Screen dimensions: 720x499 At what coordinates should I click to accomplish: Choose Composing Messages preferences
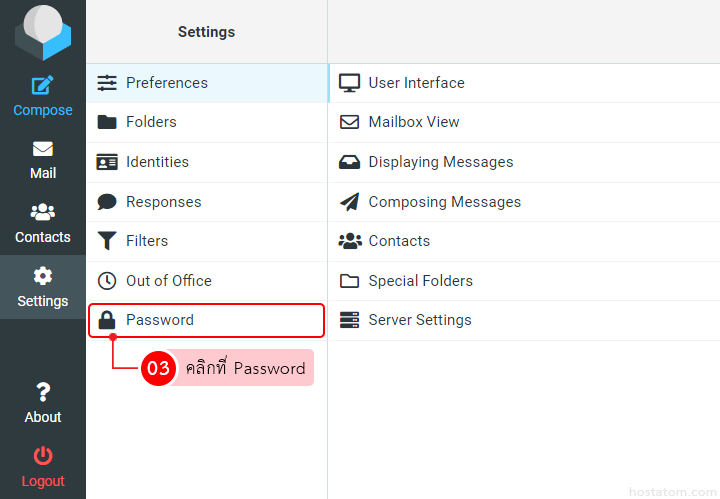click(x=444, y=202)
